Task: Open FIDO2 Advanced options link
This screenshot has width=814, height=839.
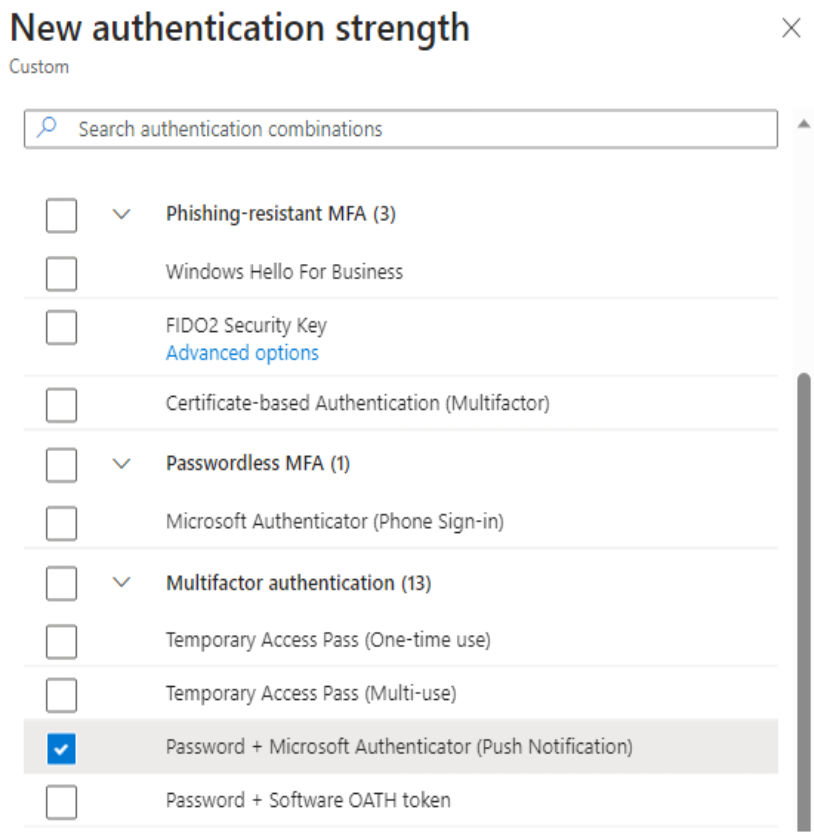Action: (242, 353)
